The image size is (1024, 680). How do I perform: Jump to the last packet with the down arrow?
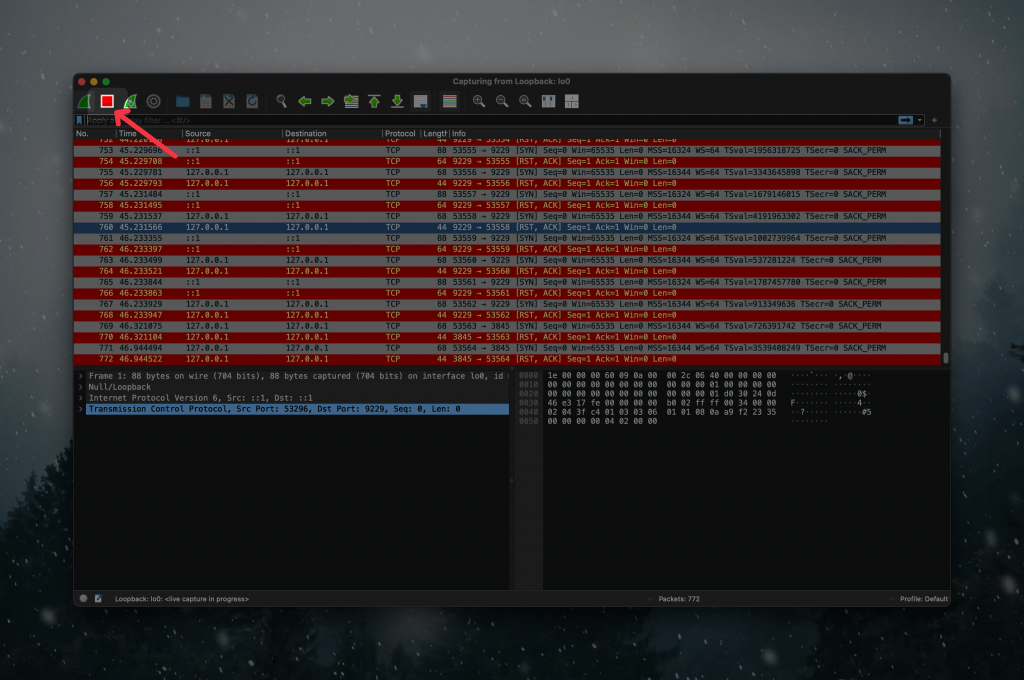[x=397, y=101]
